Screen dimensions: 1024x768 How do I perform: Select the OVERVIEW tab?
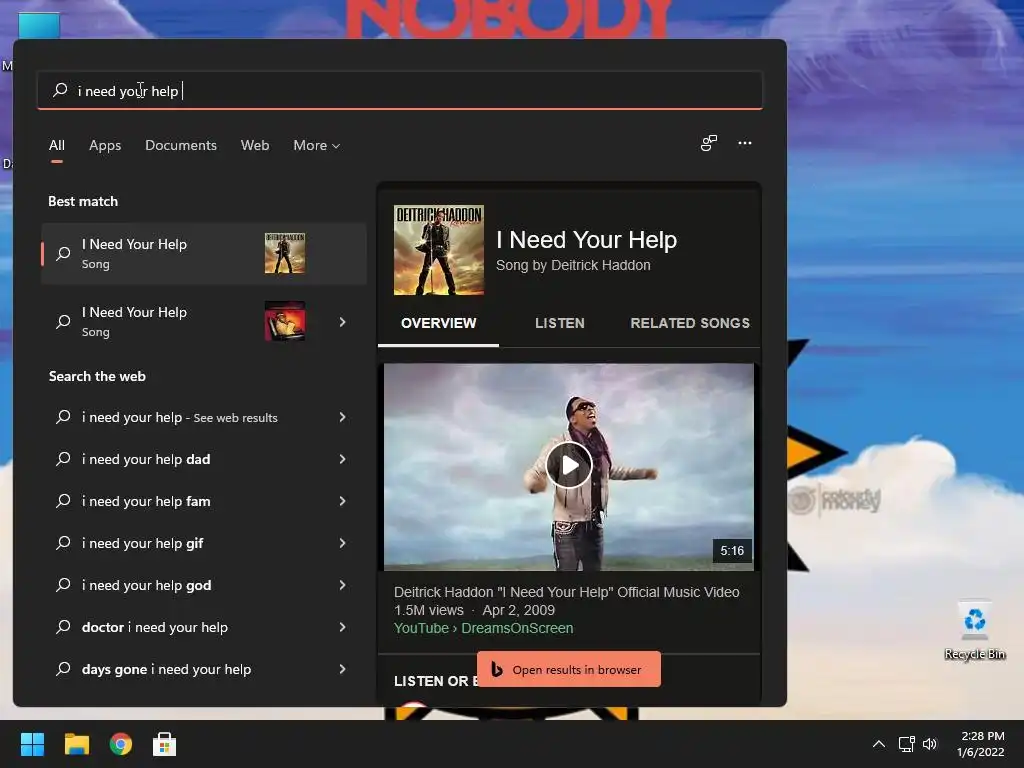[x=438, y=323]
